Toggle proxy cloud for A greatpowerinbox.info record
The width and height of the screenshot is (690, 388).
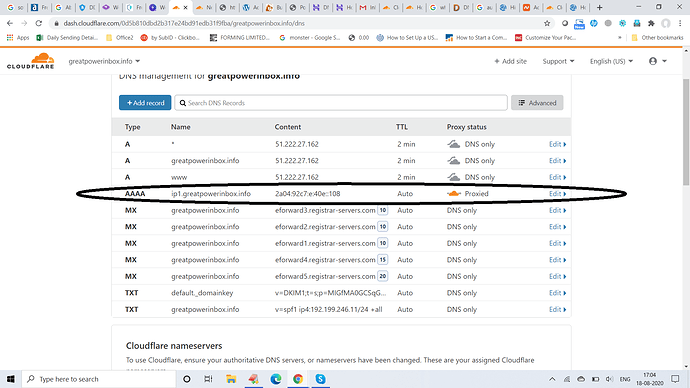click(454, 161)
